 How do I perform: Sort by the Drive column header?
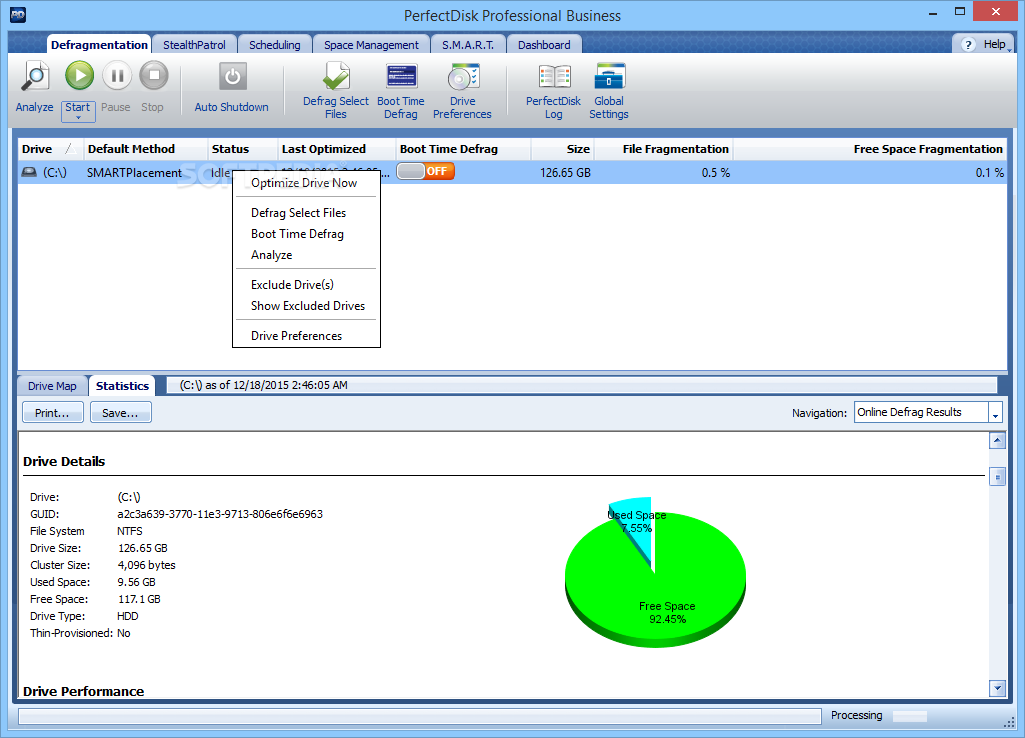(x=49, y=149)
